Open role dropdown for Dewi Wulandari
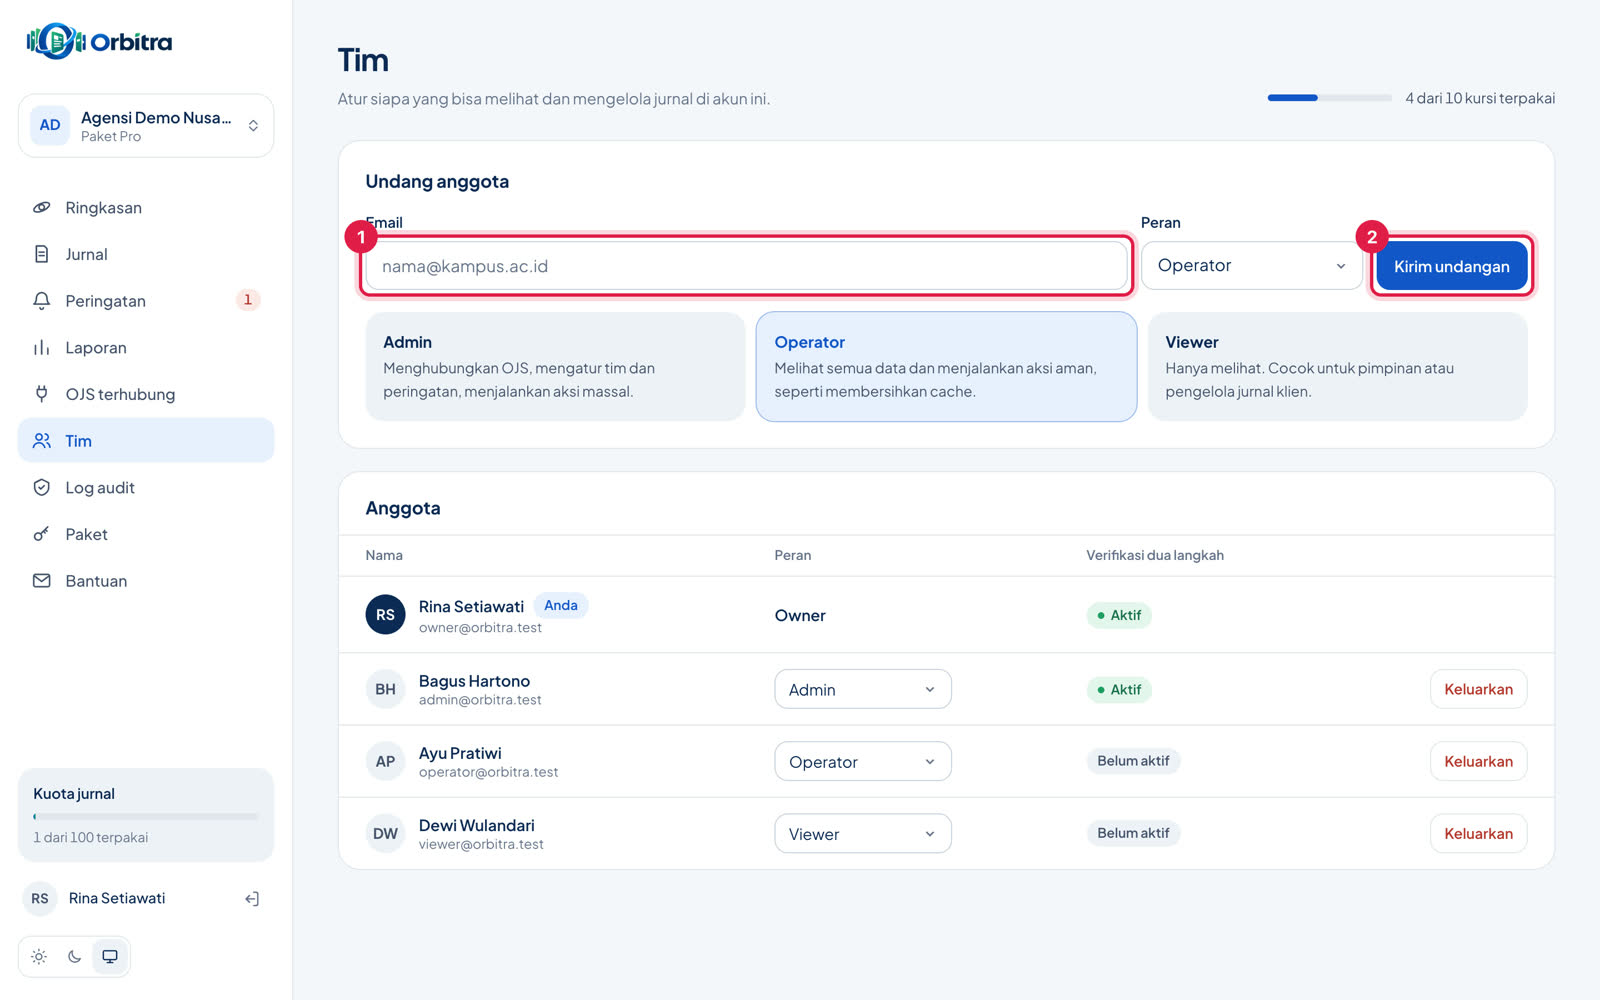The height and width of the screenshot is (1000, 1600). [863, 833]
